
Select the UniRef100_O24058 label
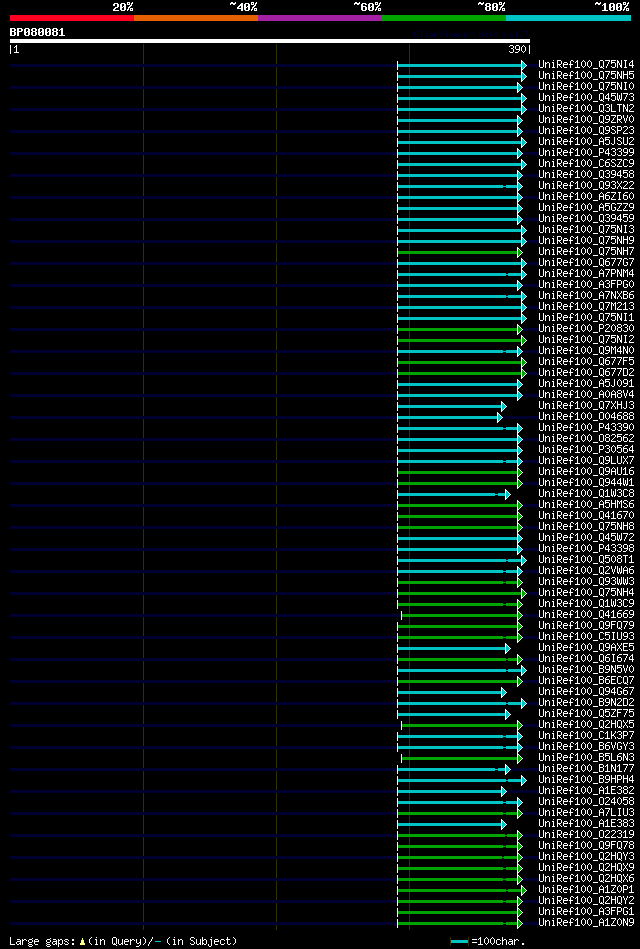(x=586, y=802)
